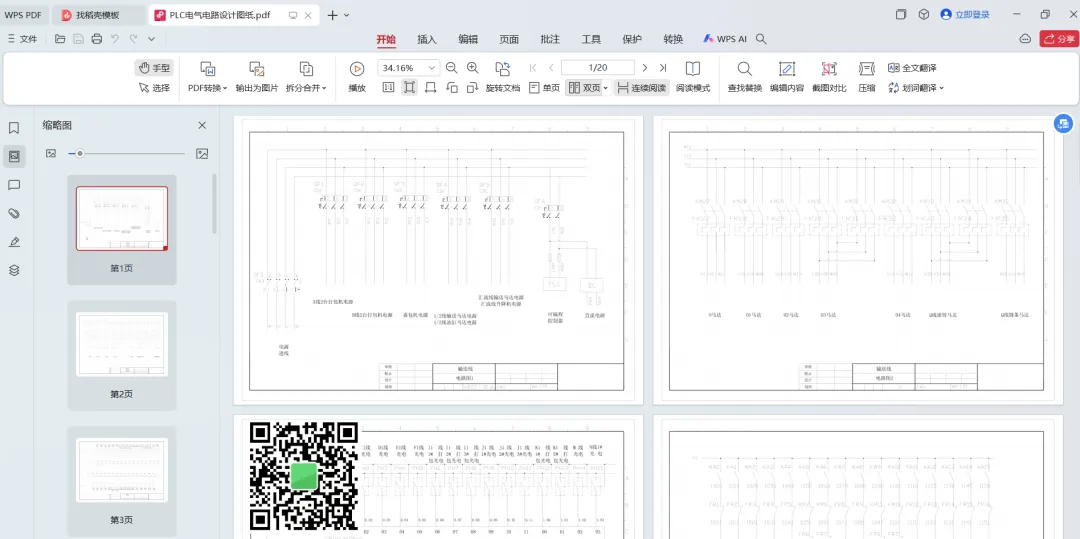
Task: Rotate page counterclockwise icon
Action: [452, 87]
